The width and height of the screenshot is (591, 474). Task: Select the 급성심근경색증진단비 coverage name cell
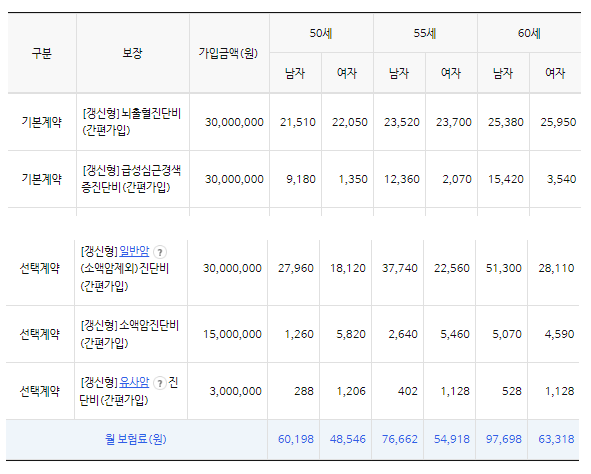pos(132,179)
